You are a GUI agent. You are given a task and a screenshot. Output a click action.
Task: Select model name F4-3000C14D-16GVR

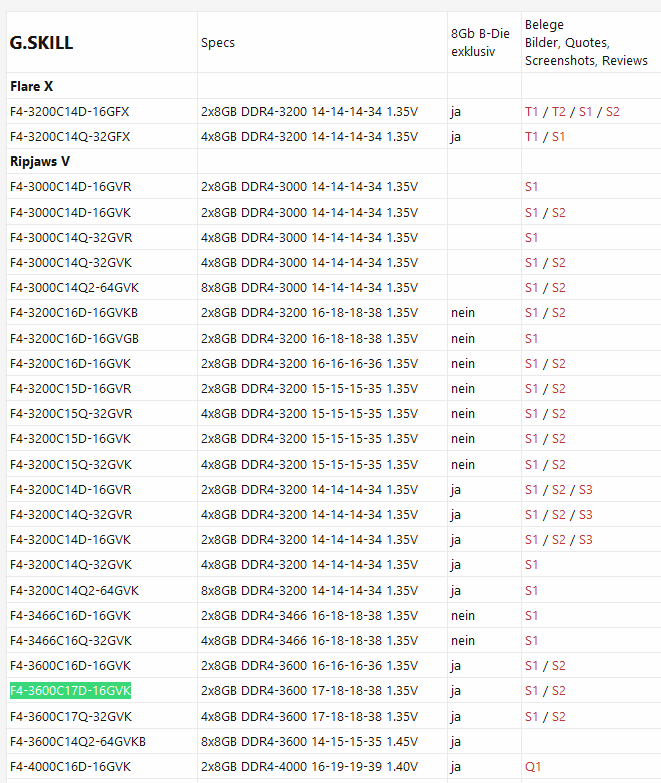click(x=70, y=187)
